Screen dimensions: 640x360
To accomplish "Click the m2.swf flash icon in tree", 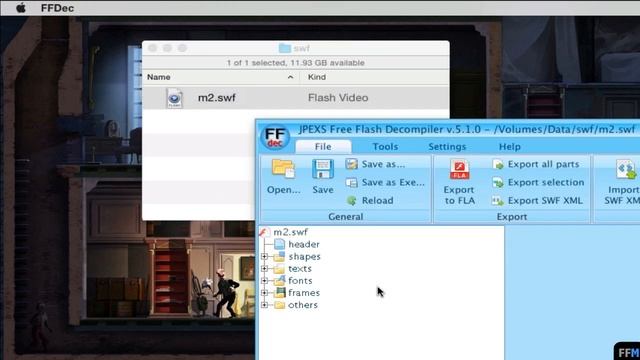I will 264,232.
